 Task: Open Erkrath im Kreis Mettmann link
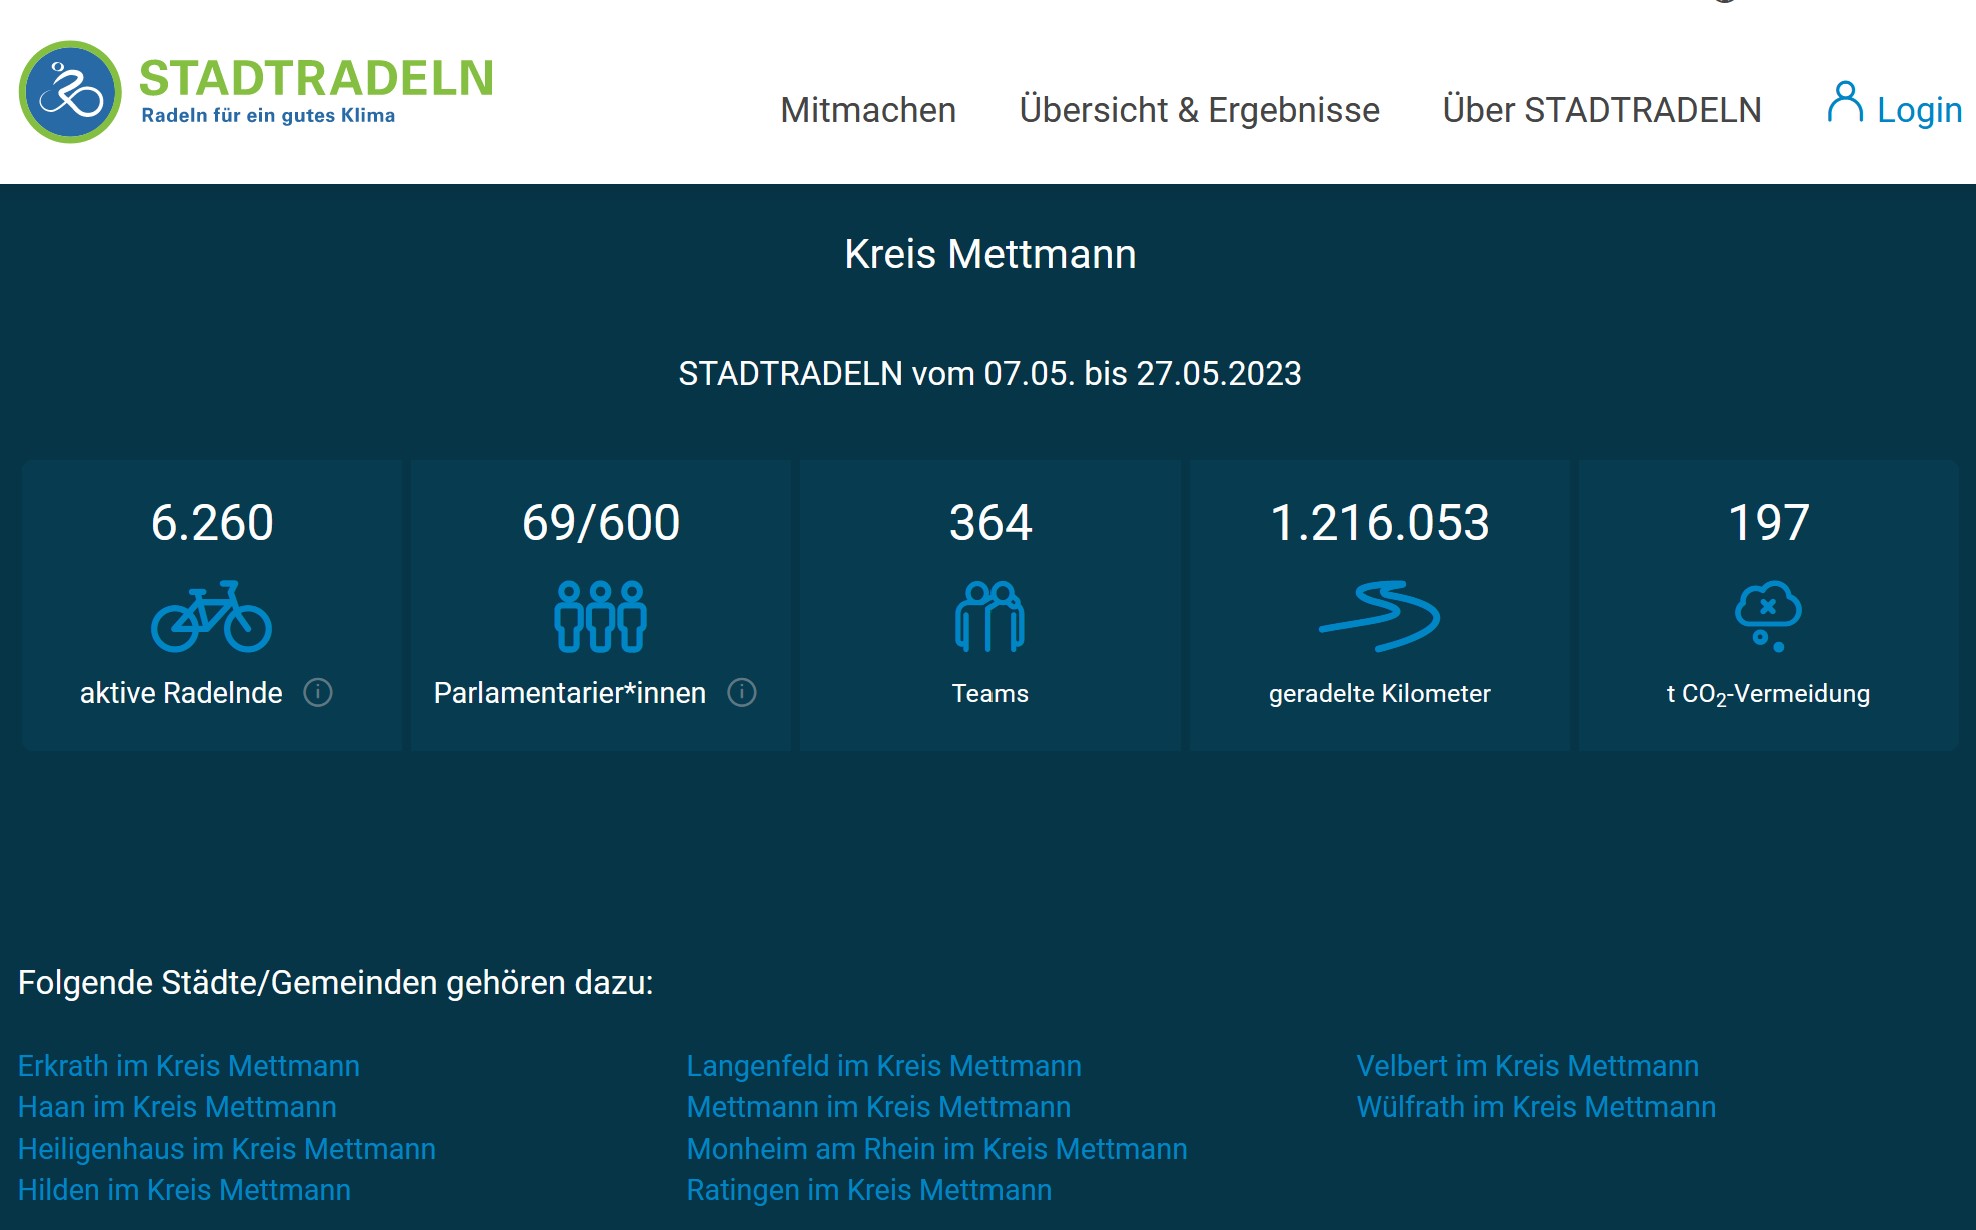point(189,1066)
